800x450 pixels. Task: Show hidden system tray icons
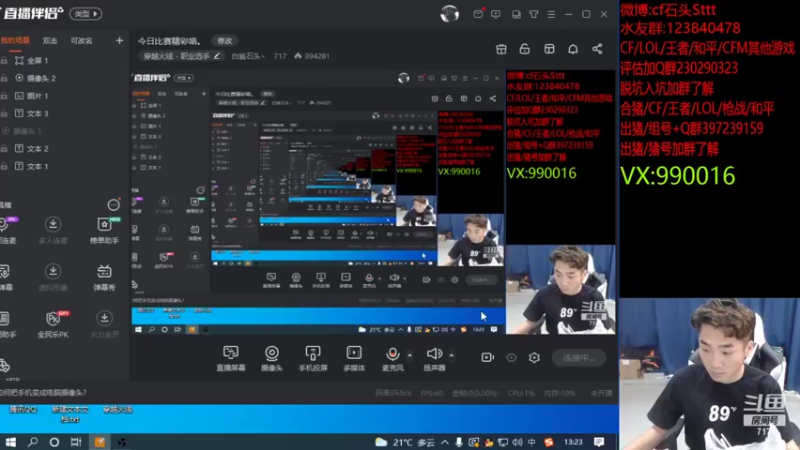pos(445,442)
